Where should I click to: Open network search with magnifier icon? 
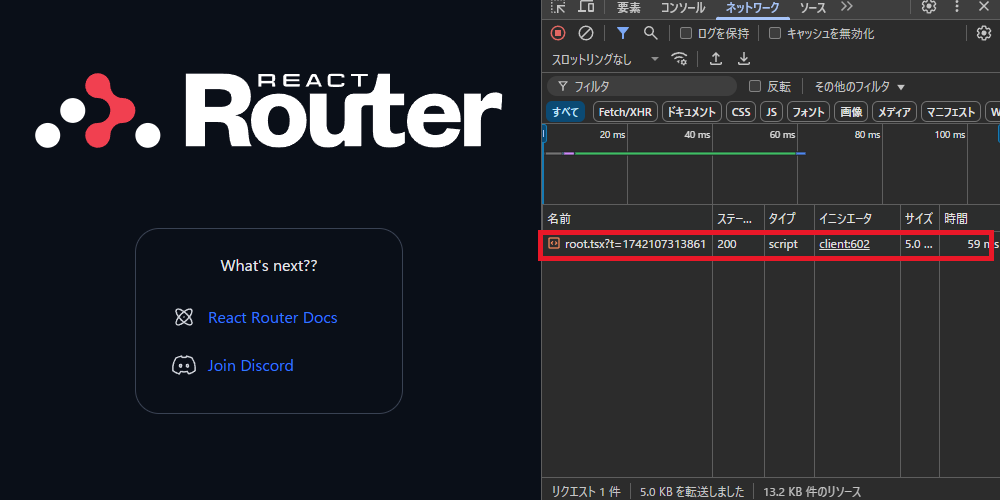(650, 33)
